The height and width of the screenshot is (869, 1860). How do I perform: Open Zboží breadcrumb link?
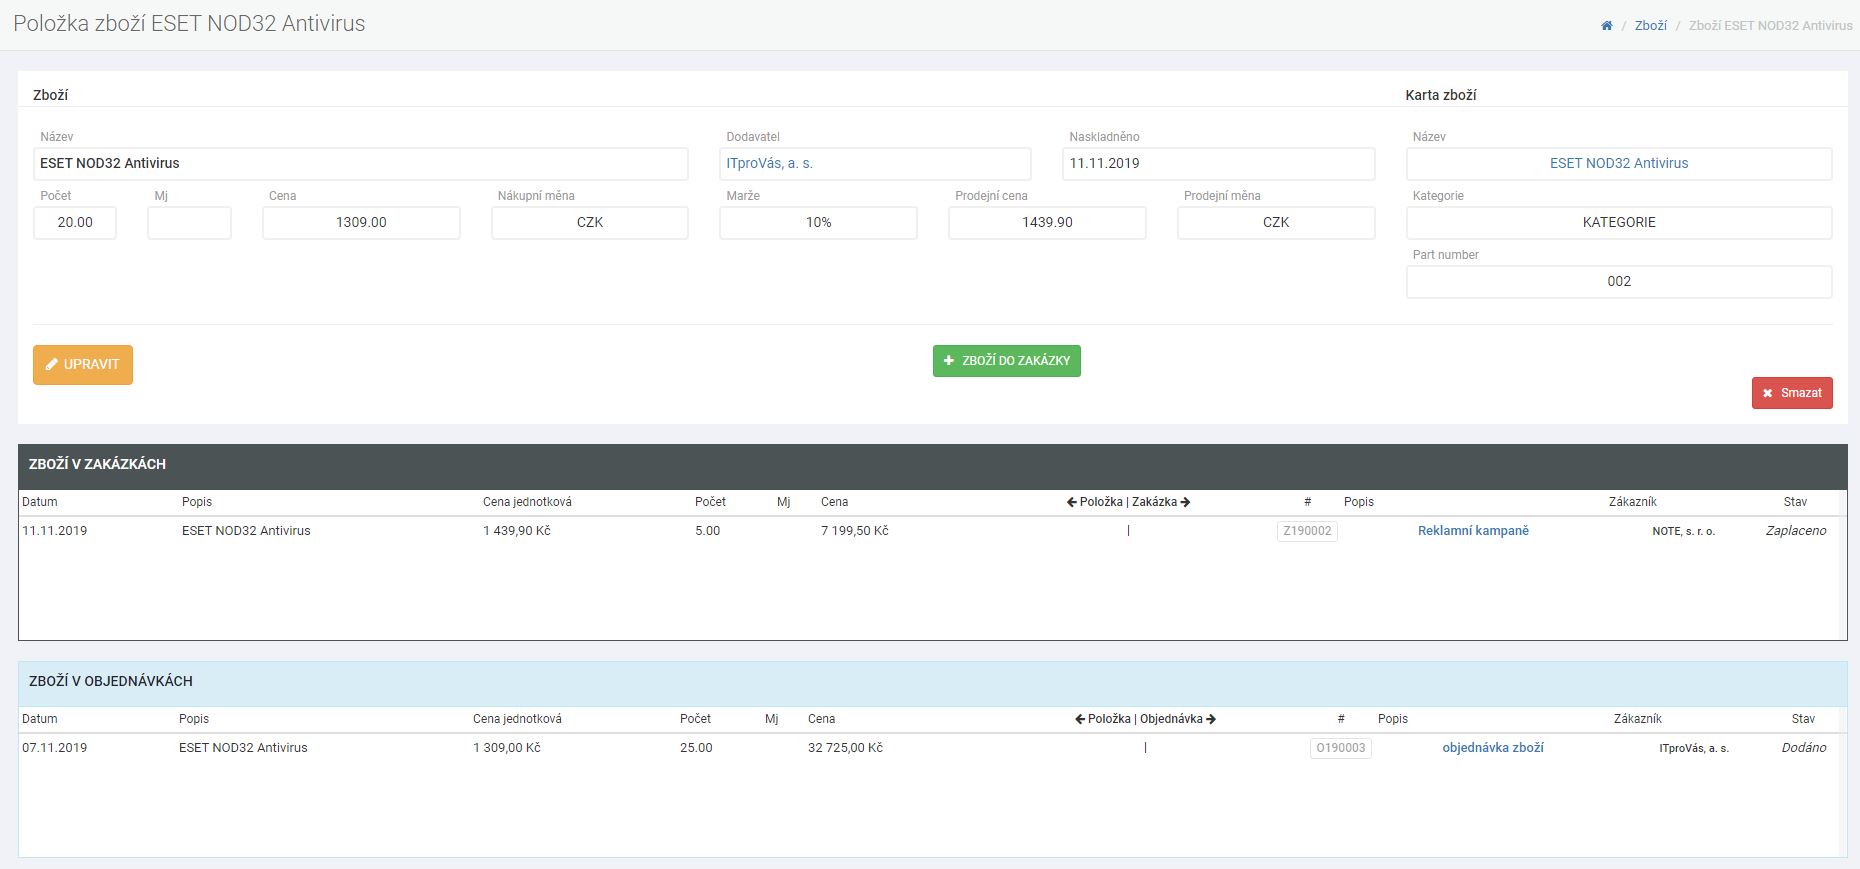click(x=1650, y=26)
